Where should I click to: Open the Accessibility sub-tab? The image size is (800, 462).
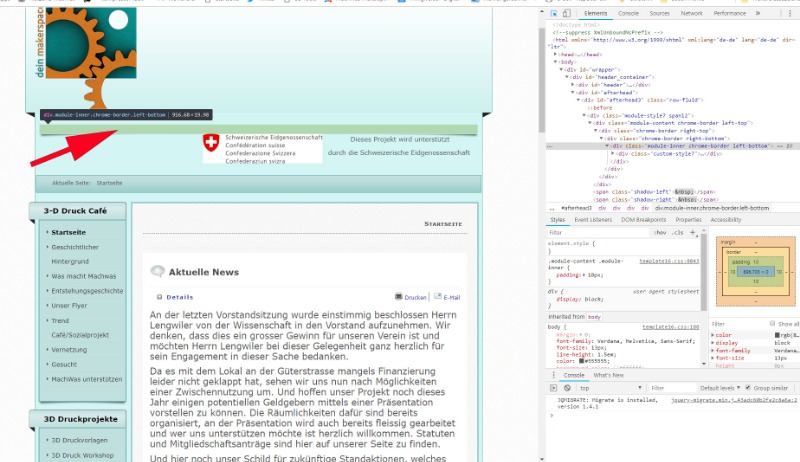[726, 220]
